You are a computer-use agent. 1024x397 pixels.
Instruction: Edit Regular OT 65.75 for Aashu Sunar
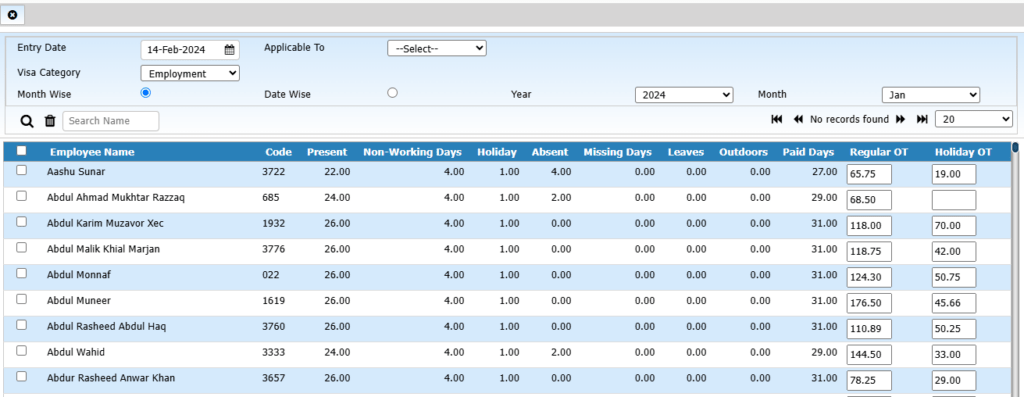869,174
